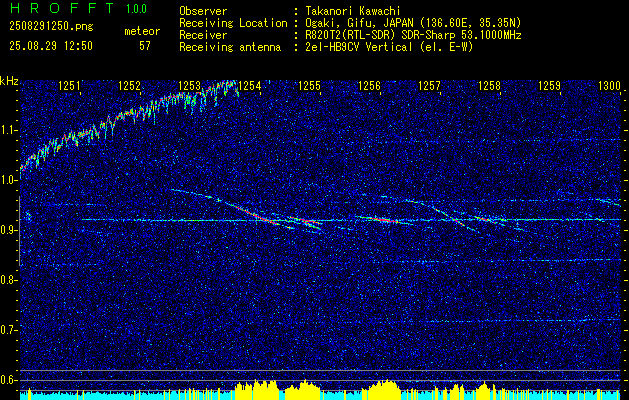The image size is (629, 400).
Task: Click the 1252 time marker
Action: click(130, 85)
